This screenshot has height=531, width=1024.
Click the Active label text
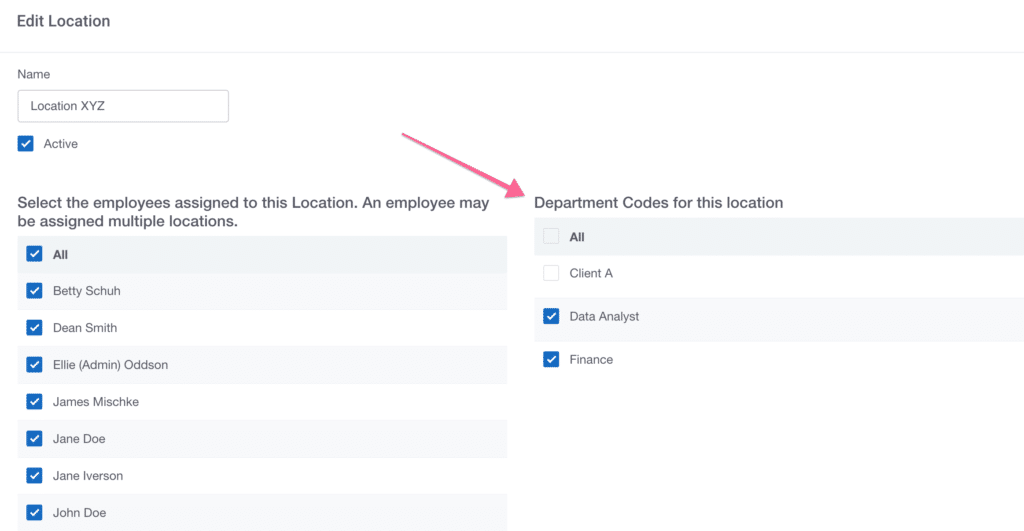(x=61, y=144)
